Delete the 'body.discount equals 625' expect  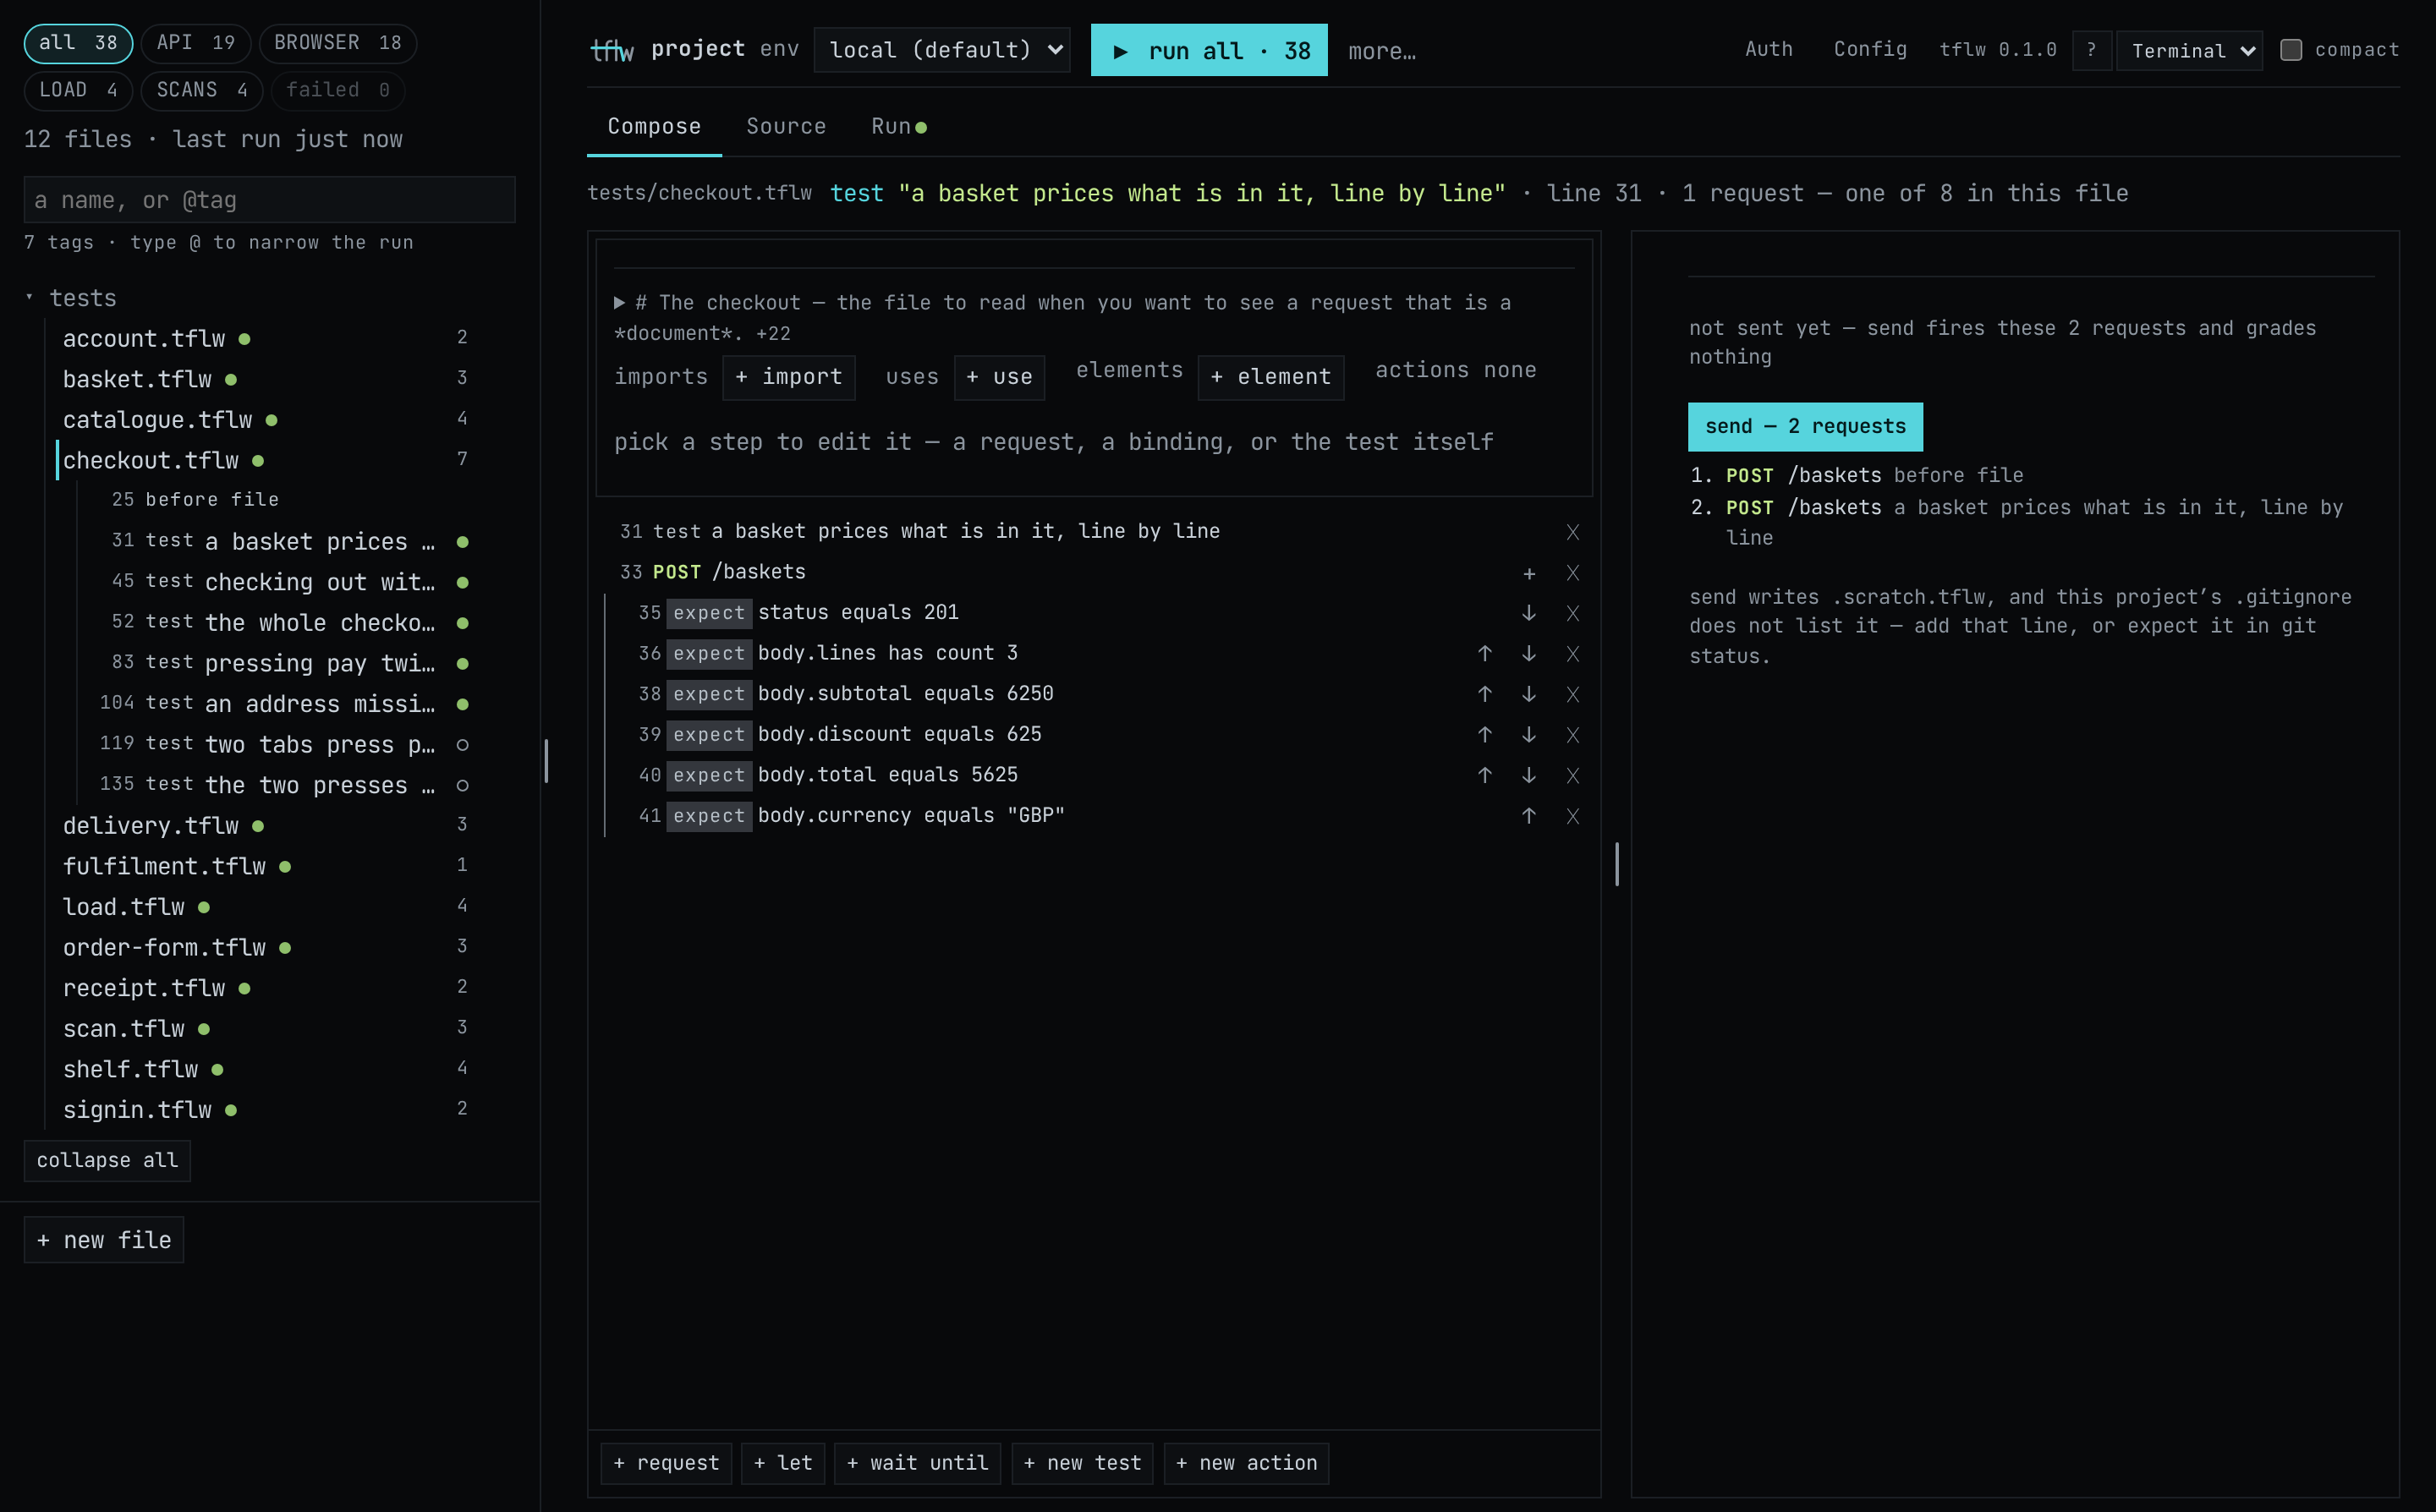(x=1572, y=735)
